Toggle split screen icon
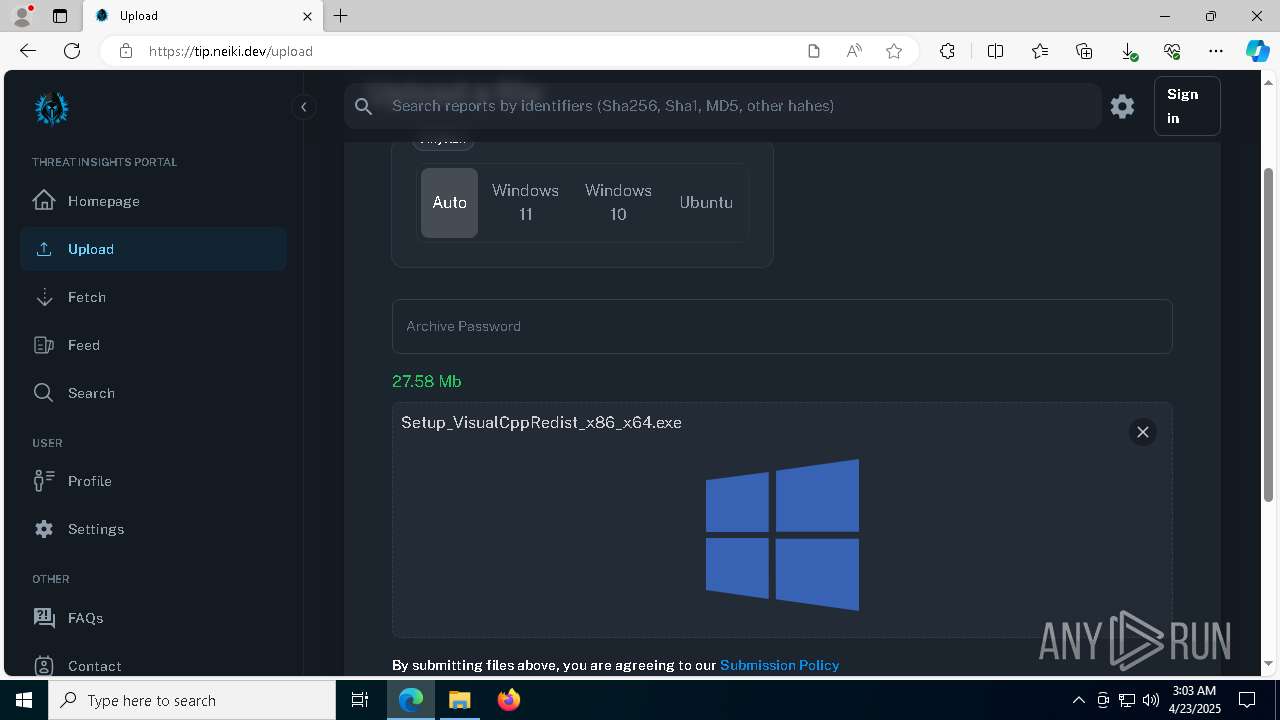The width and height of the screenshot is (1280, 720). (995, 51)
